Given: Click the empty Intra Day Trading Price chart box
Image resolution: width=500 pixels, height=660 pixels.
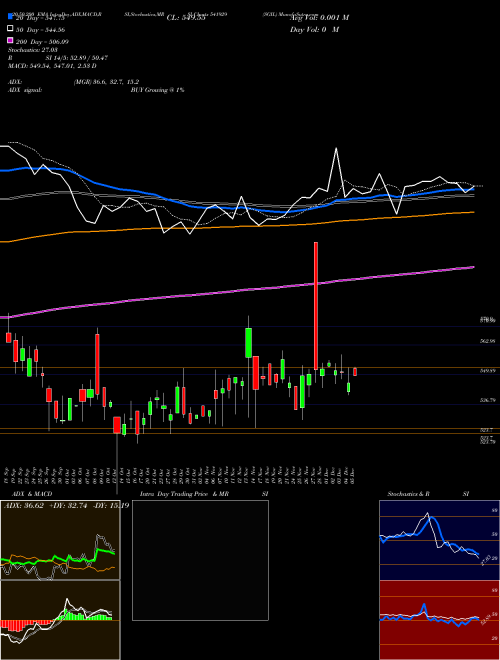Looking at the screenshot, I should (200, 560).
